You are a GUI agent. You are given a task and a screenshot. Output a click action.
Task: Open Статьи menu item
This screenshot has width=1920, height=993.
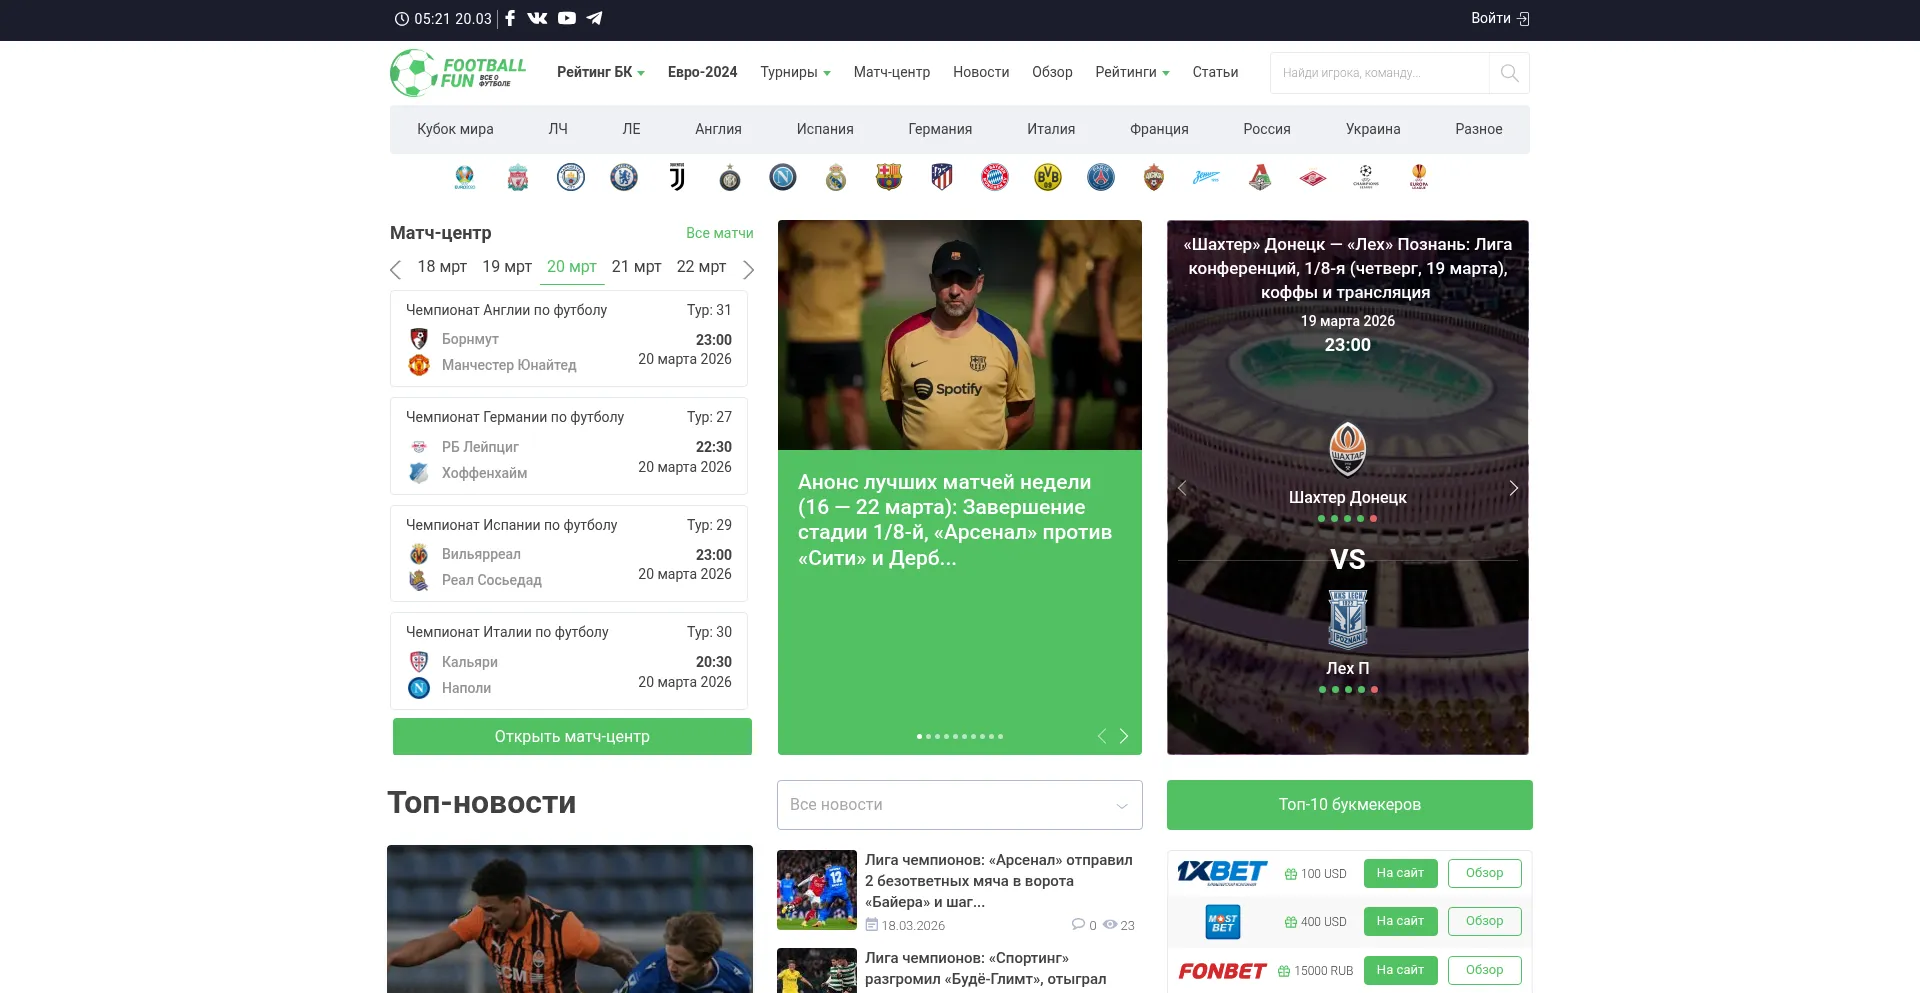coord(1215,72)
